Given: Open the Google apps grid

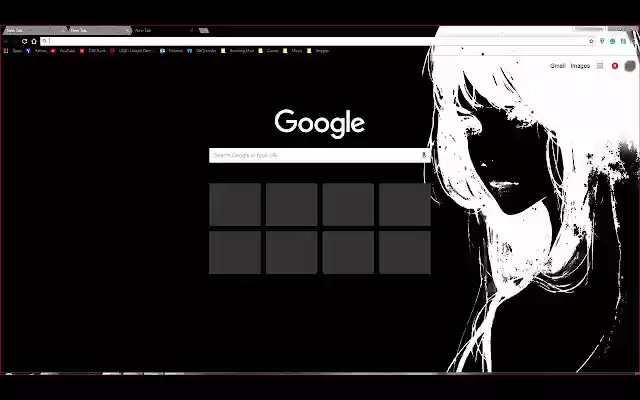Looking at the screenshot, I should point(600,66).
